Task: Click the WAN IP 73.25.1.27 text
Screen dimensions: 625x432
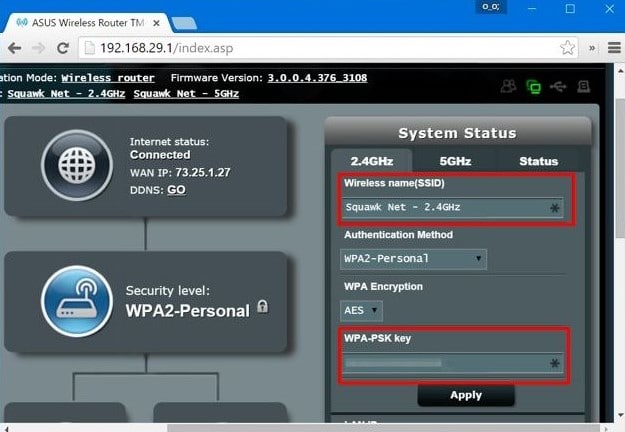Action: click(x=180, y=172)
